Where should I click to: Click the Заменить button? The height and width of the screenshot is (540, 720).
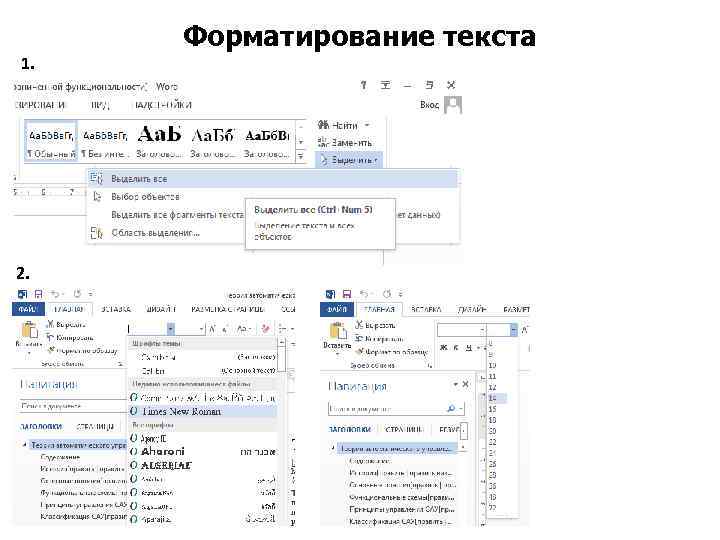pyautogui.click(x=344, y=142)
